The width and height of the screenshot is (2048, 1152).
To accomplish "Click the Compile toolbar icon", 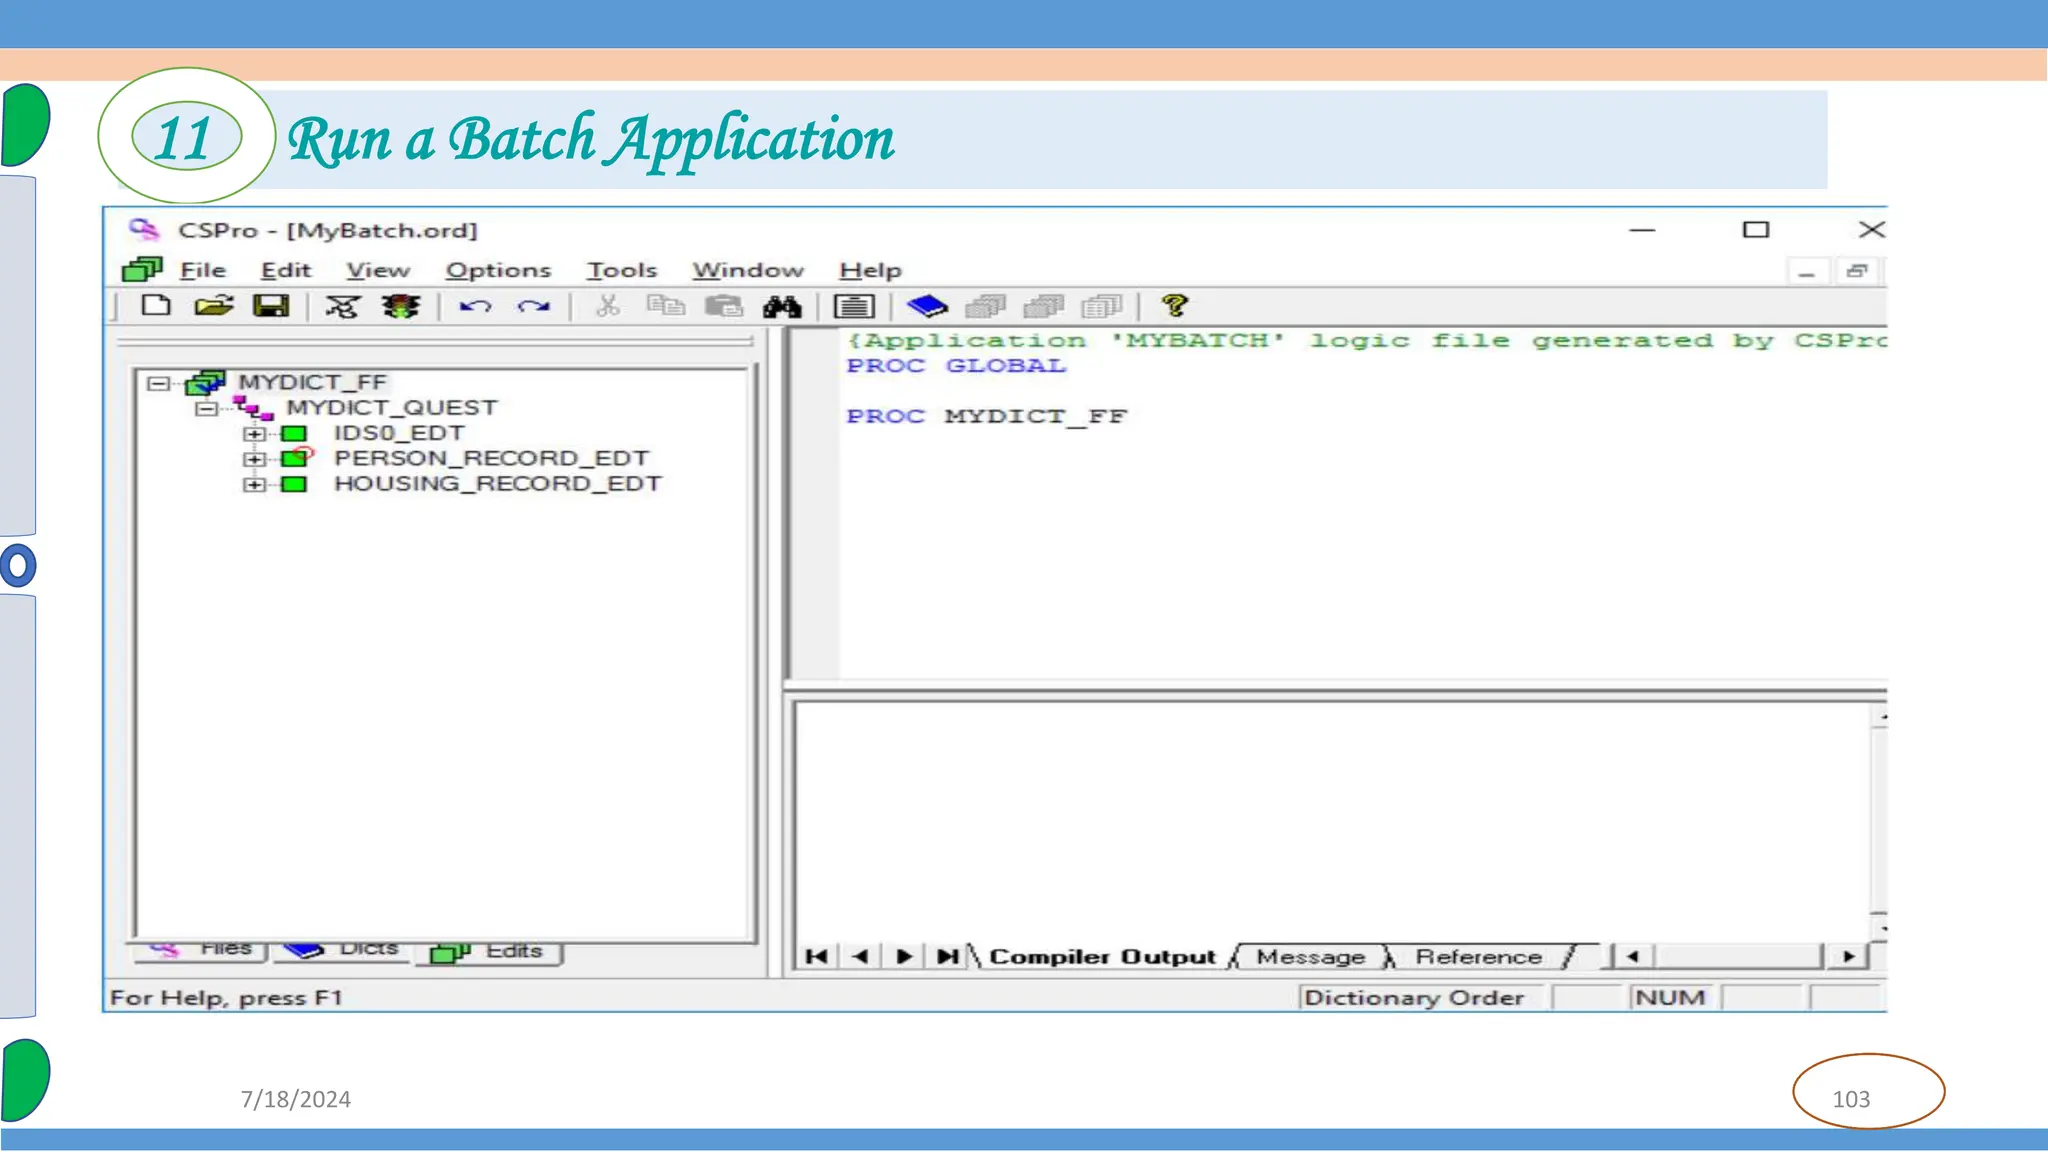I will pos(342,306).
